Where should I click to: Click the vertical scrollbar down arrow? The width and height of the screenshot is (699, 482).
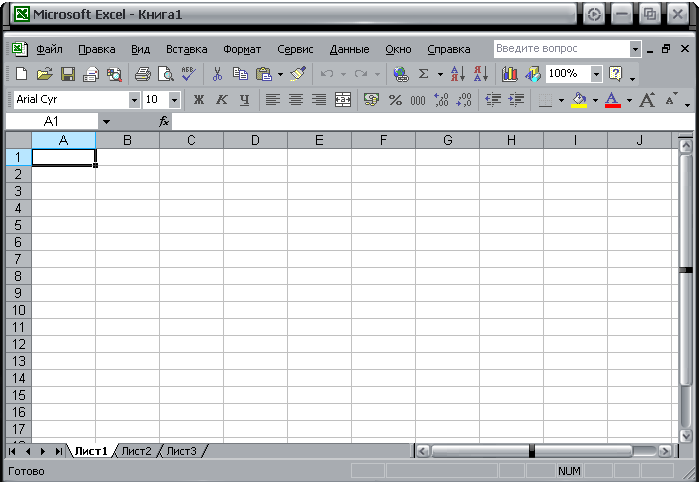(686, 435)
